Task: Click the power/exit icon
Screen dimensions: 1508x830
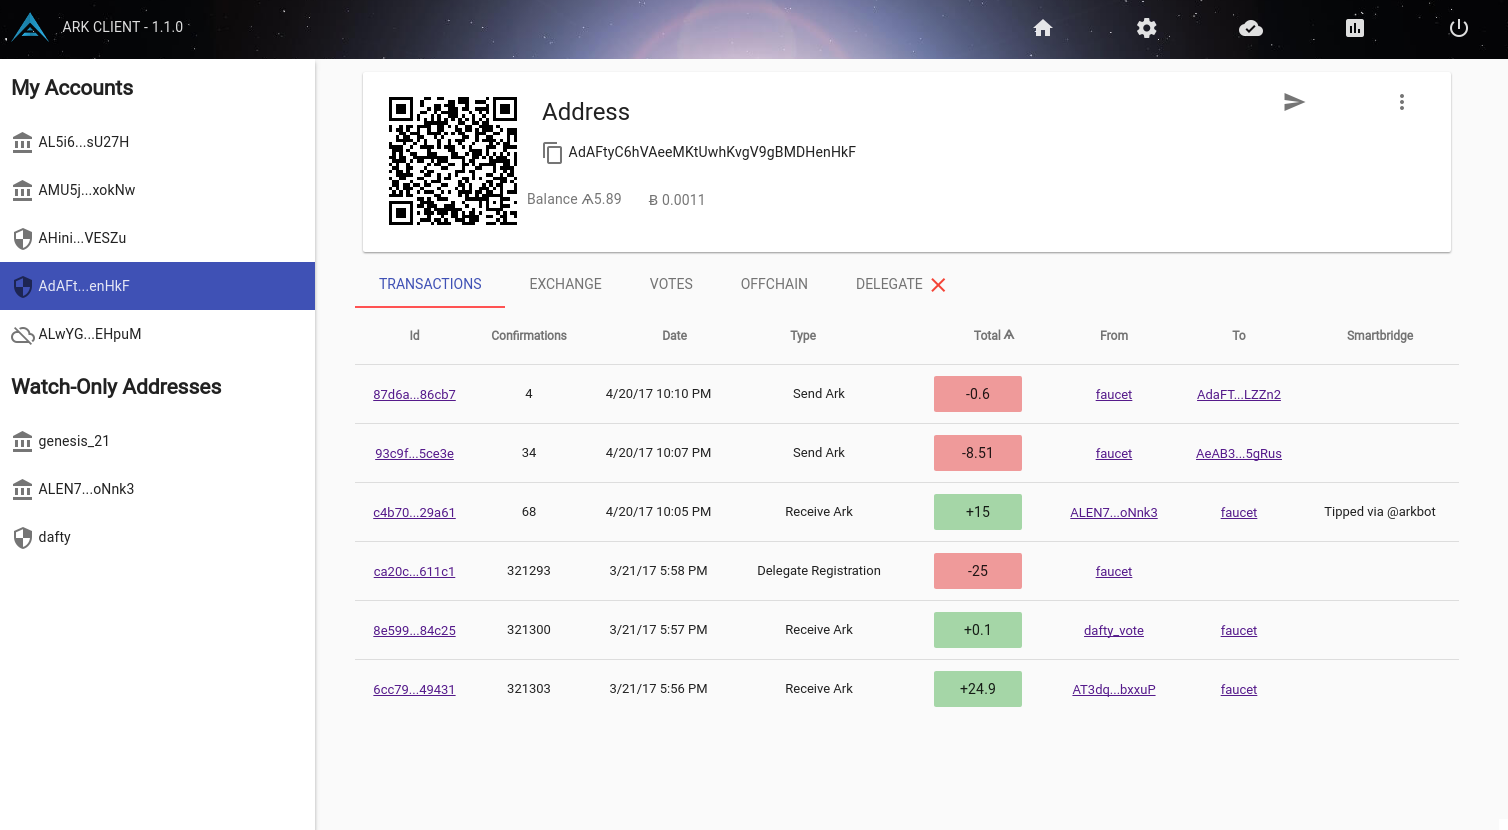Action: (1459, 28)
